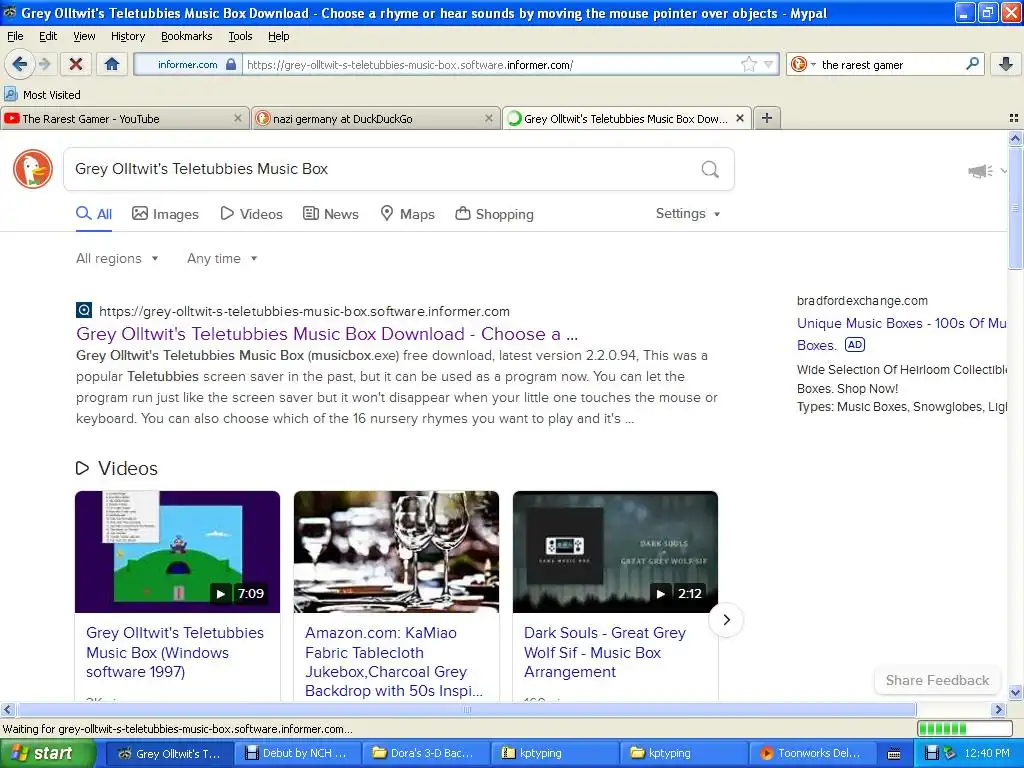Switch to nazi germany DuckDuckGo tab
The height and width of the screenshot is (768, 1024).
(x=376, y=119)
